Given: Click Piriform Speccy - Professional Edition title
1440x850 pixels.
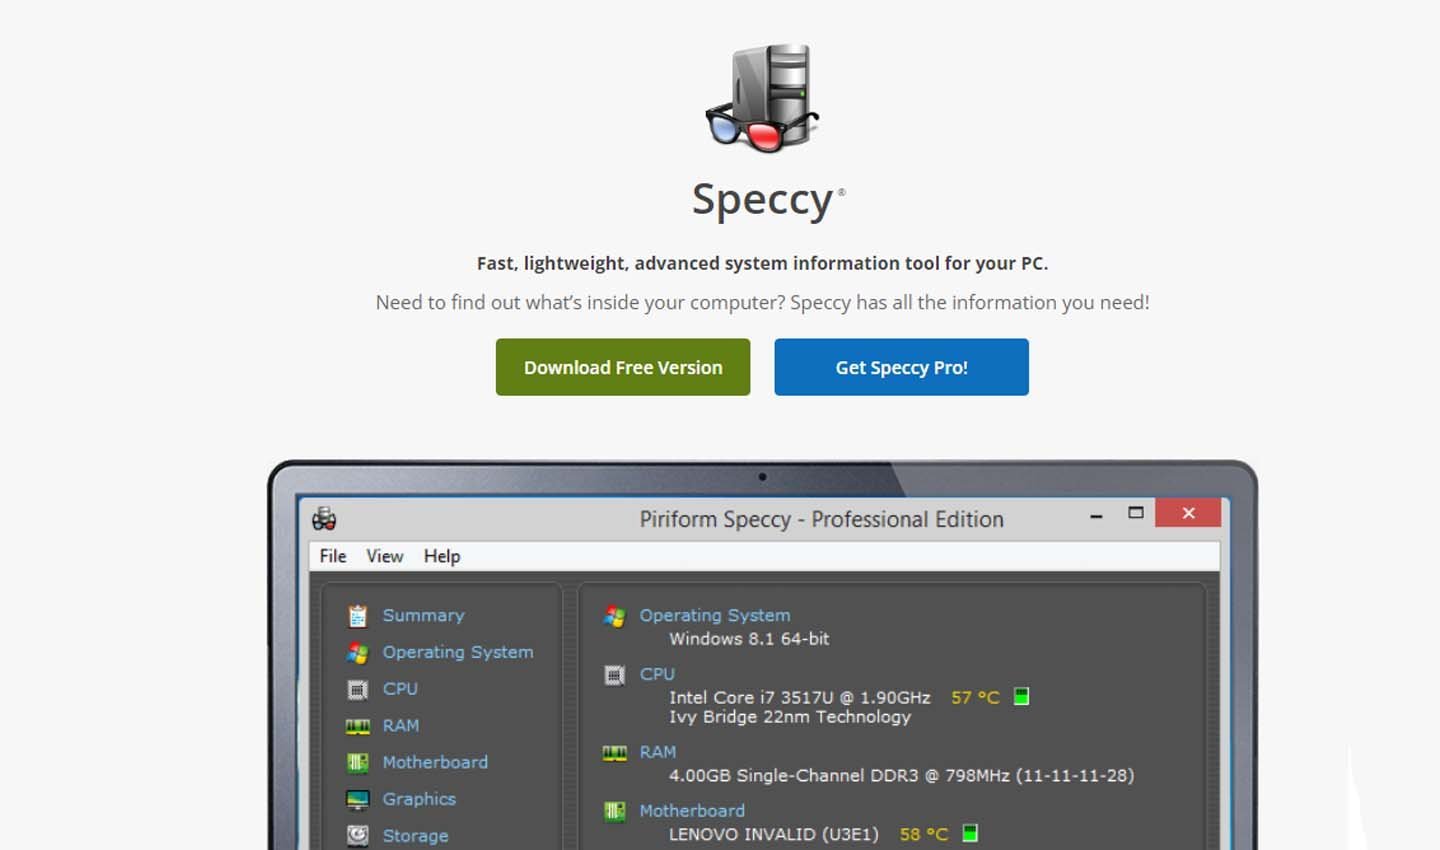Looking at the screenshot, I should click(x=821, y=519).
